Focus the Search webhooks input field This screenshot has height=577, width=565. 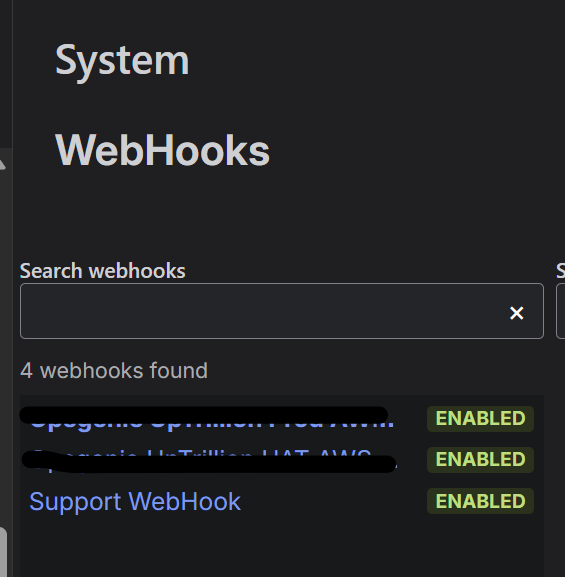pos(282,311)
